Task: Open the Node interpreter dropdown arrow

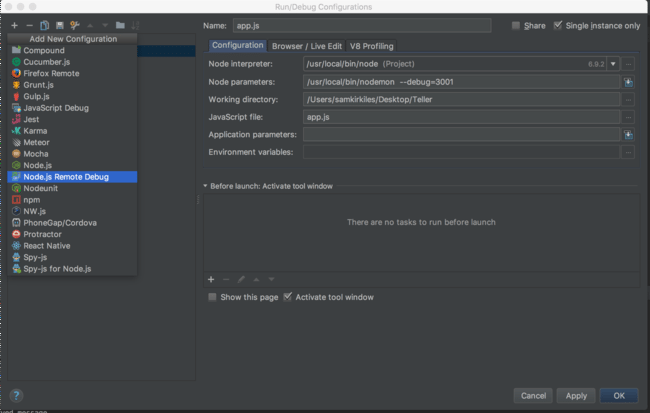Action: [x=613, y=64]
